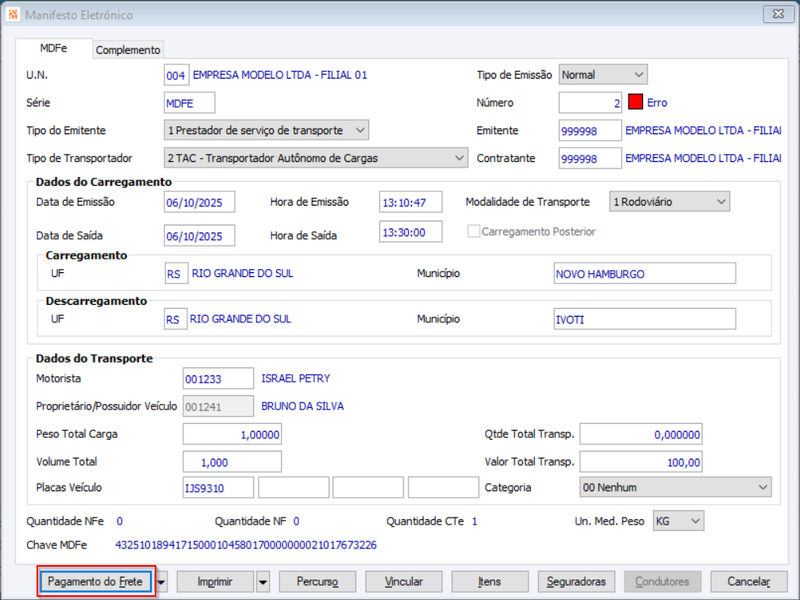This screenshot has width=800, height=600.
Task: Open the Imprimir arrow dropdown
Action: (263, 582)
